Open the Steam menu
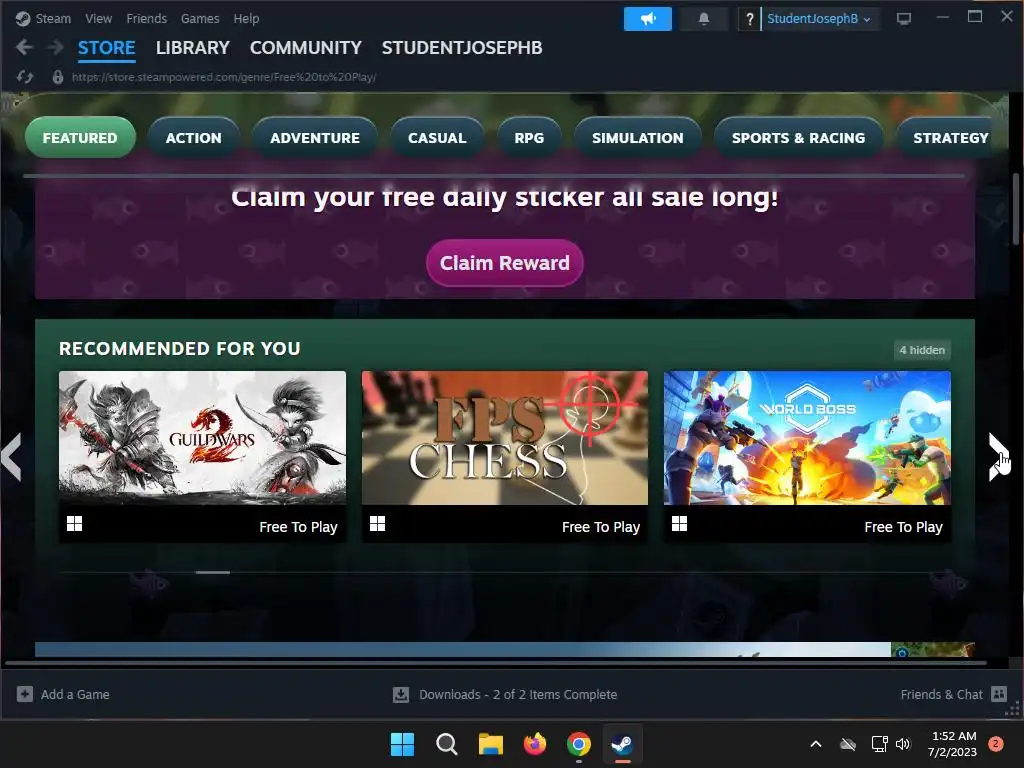 [x=53, y=19]
